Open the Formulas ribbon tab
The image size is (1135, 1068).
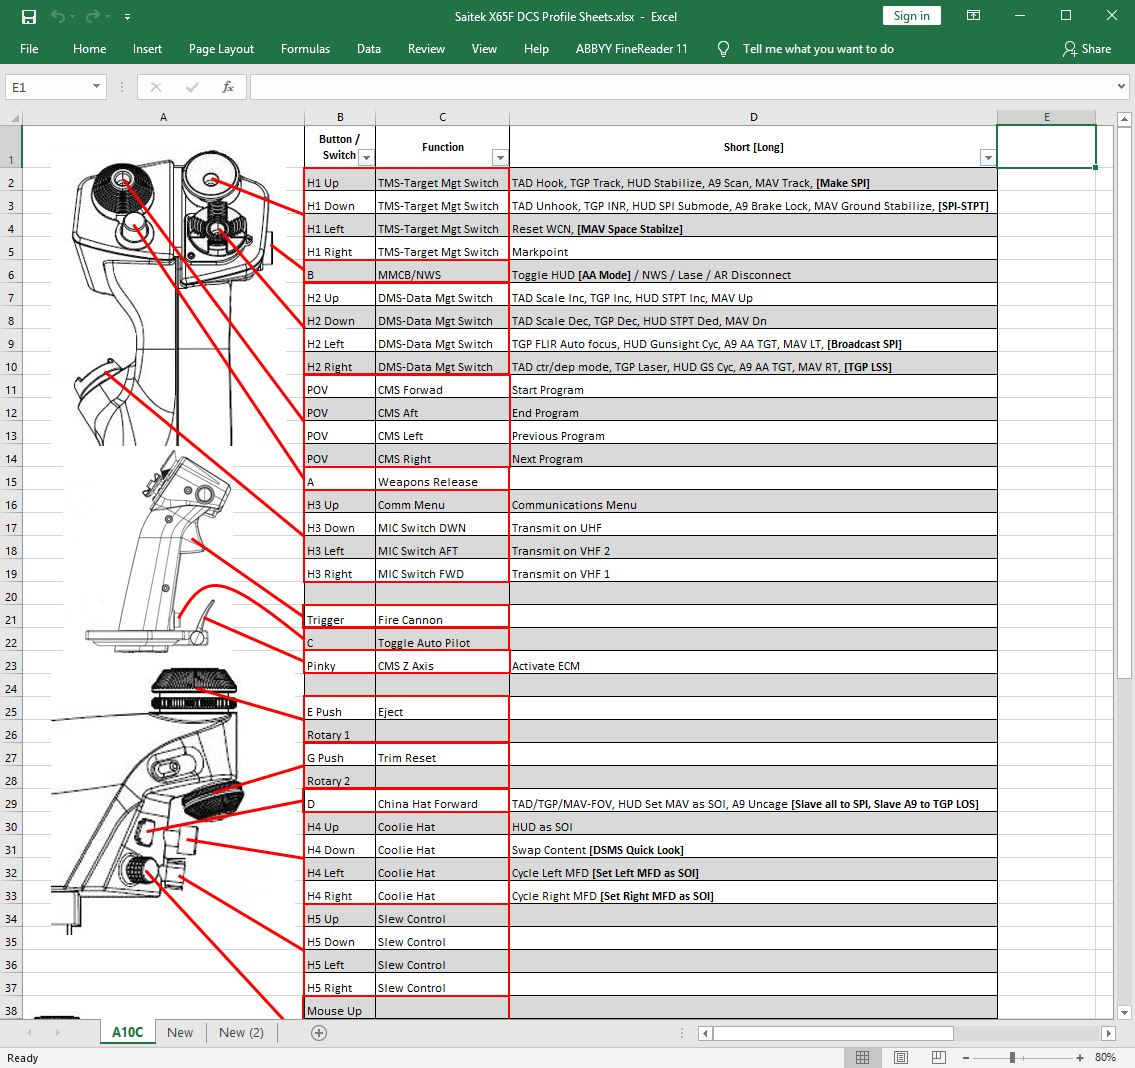(x=305, y=48)
